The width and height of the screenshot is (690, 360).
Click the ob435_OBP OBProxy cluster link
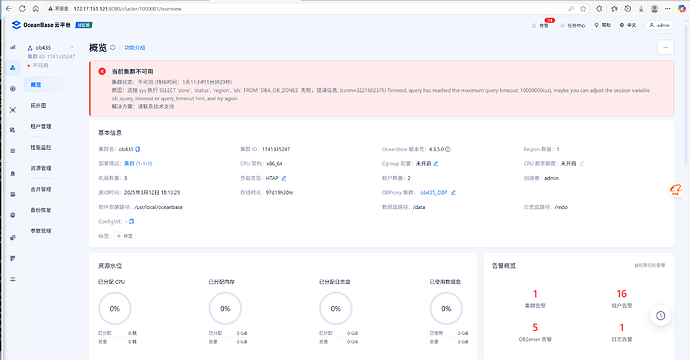coord(433,193)
